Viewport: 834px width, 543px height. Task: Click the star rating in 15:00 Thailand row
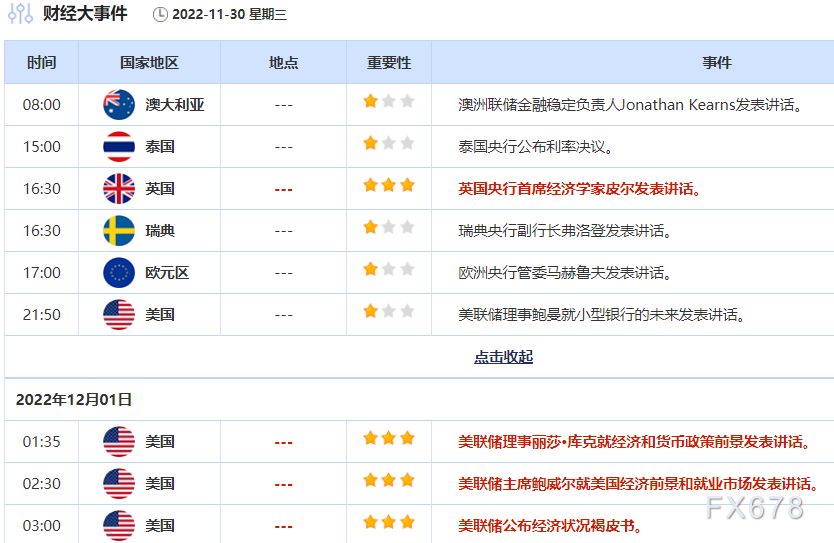coord(389,143)
